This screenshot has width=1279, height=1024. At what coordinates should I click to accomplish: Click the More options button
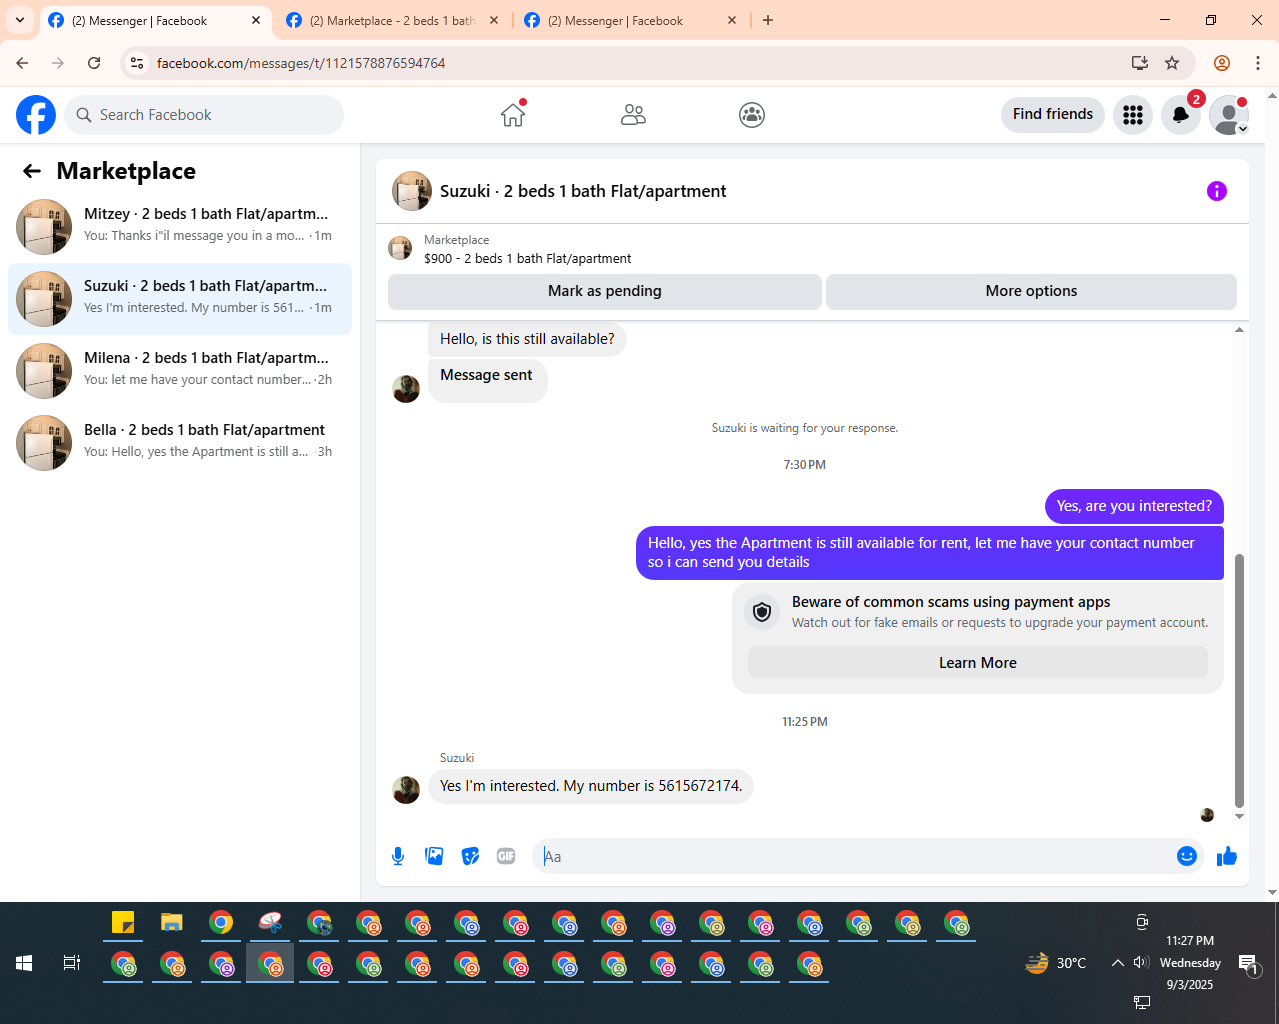pyautogui.click(x=1031, y=291)
